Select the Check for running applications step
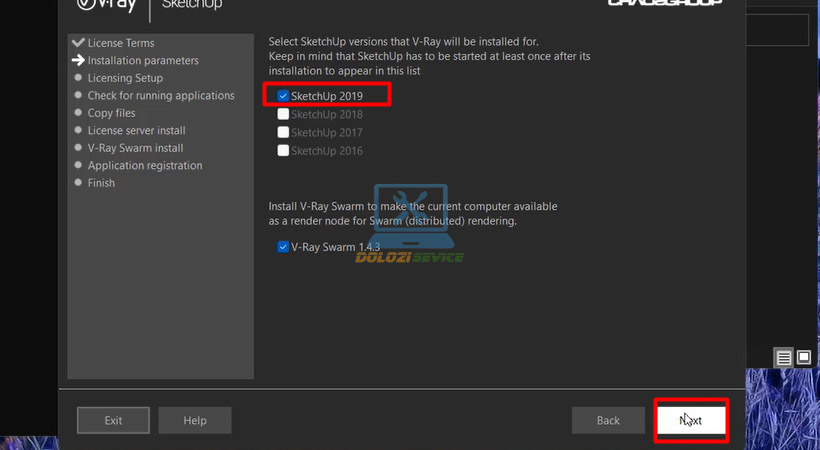Viewport: 820px width, 450px height. click(x=161, y=96)
